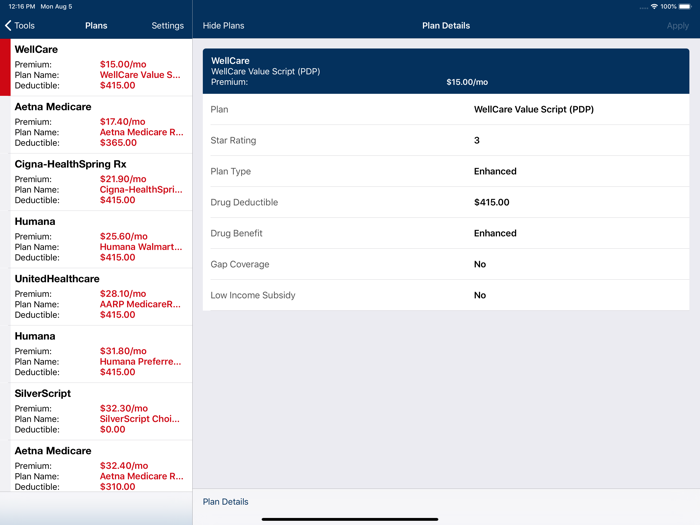The height and width of the screenshot is (525, 700).
Task: Click the Star Rating value 3
Action: [x=476, y=140]
